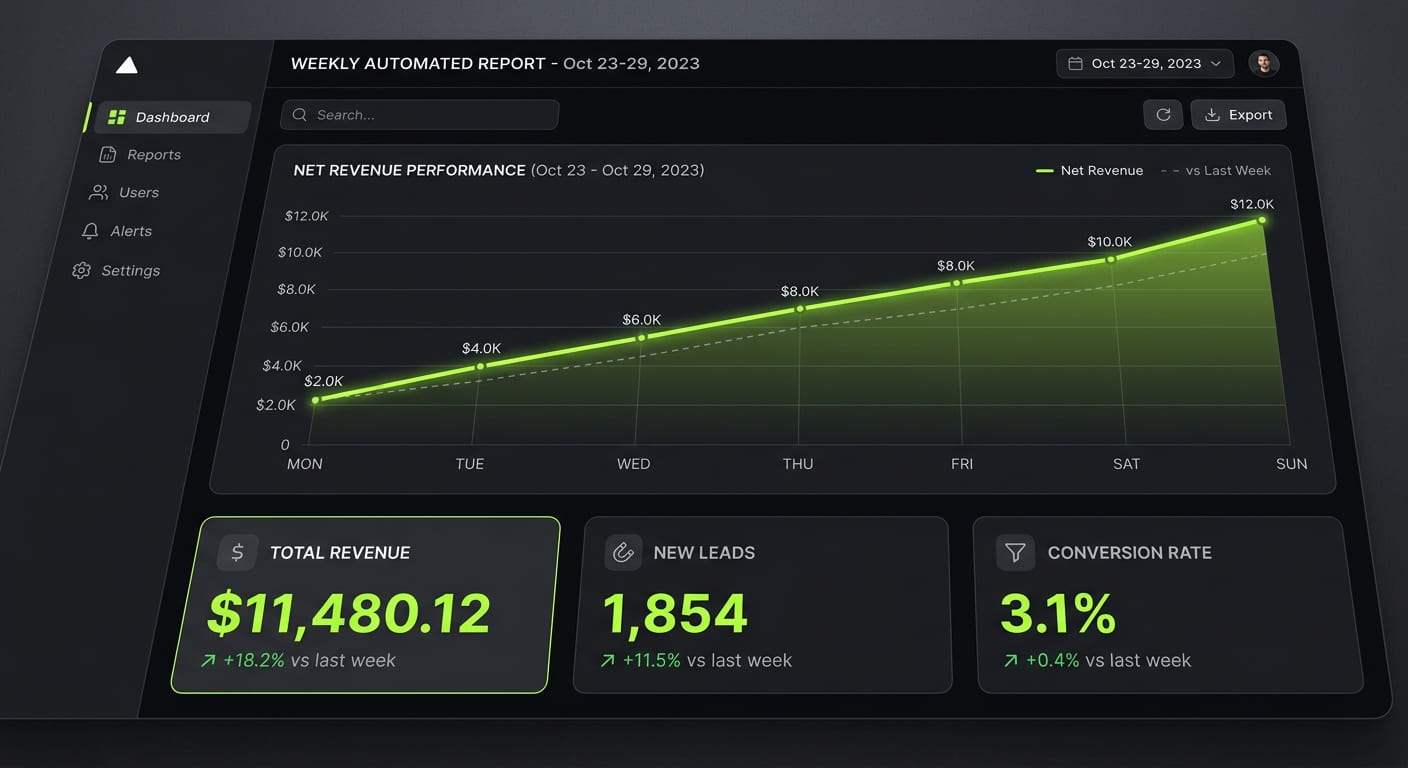Click the funnel icon on Conversion Rate card
The height and width of the screenshot is (768, 1408).
tap(1014, 552)
